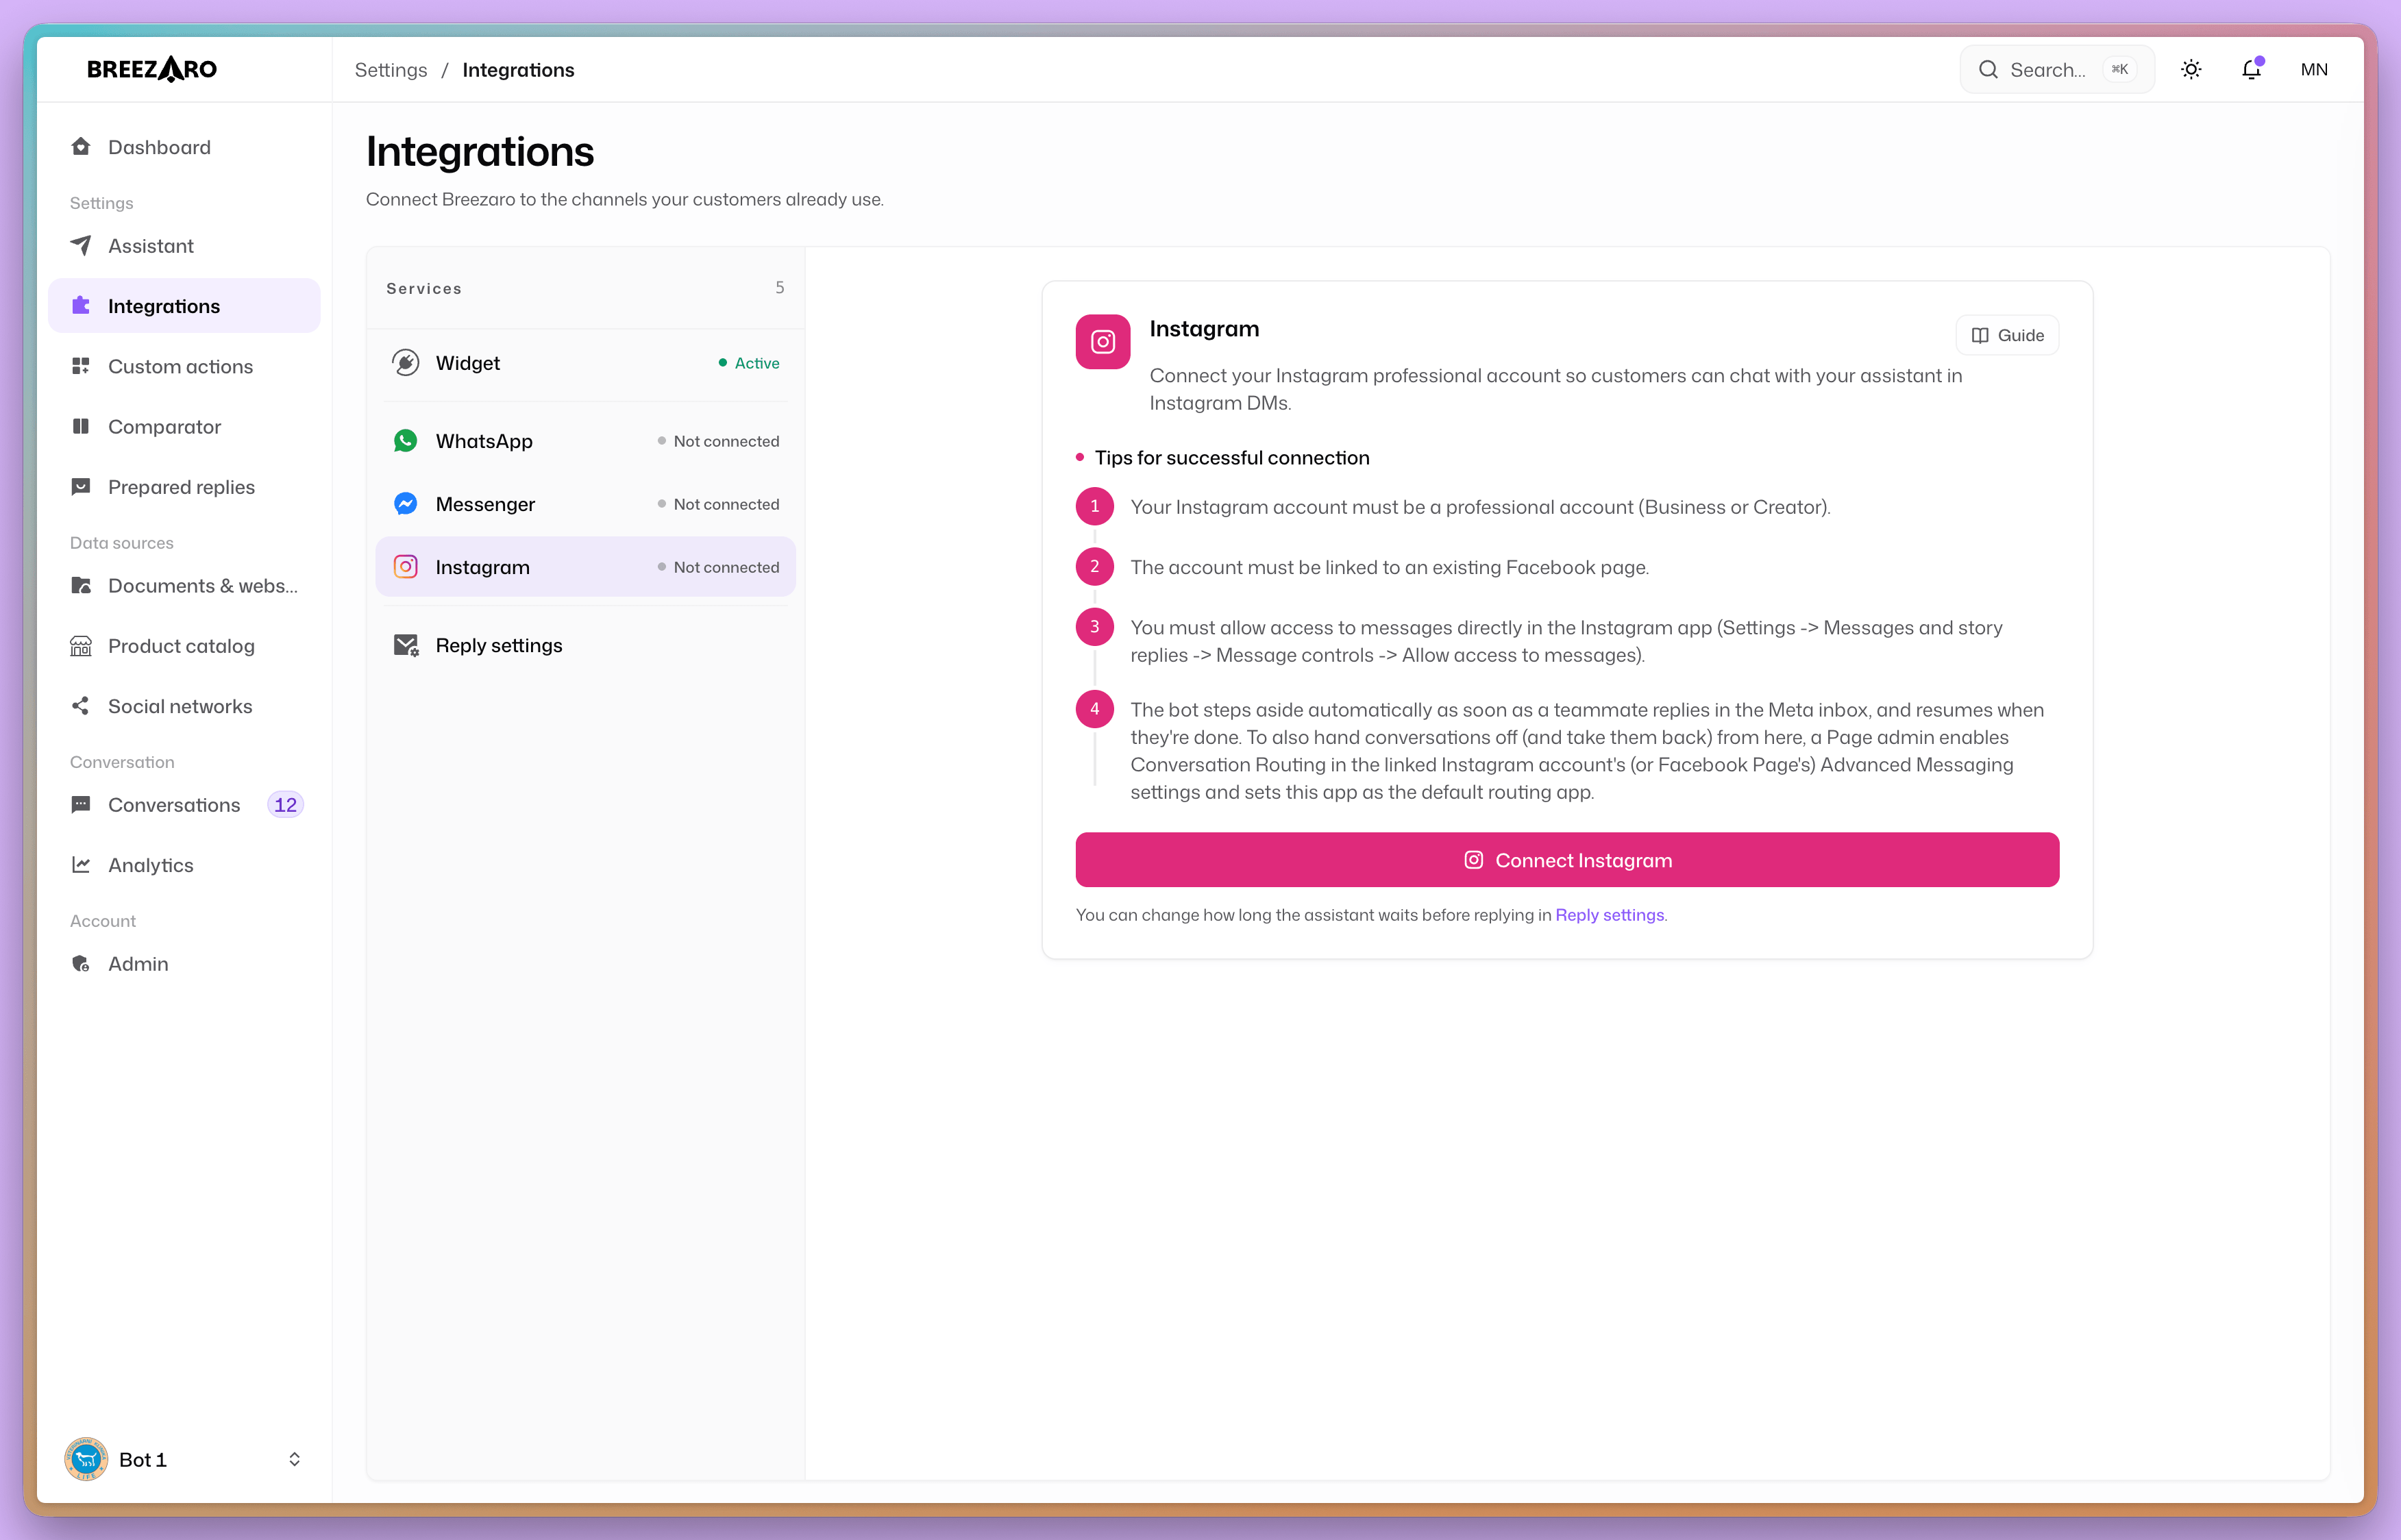Click Instagram's Not connected status
The width and height of the screenshot is (2401, 1540).
coord(718,566)
